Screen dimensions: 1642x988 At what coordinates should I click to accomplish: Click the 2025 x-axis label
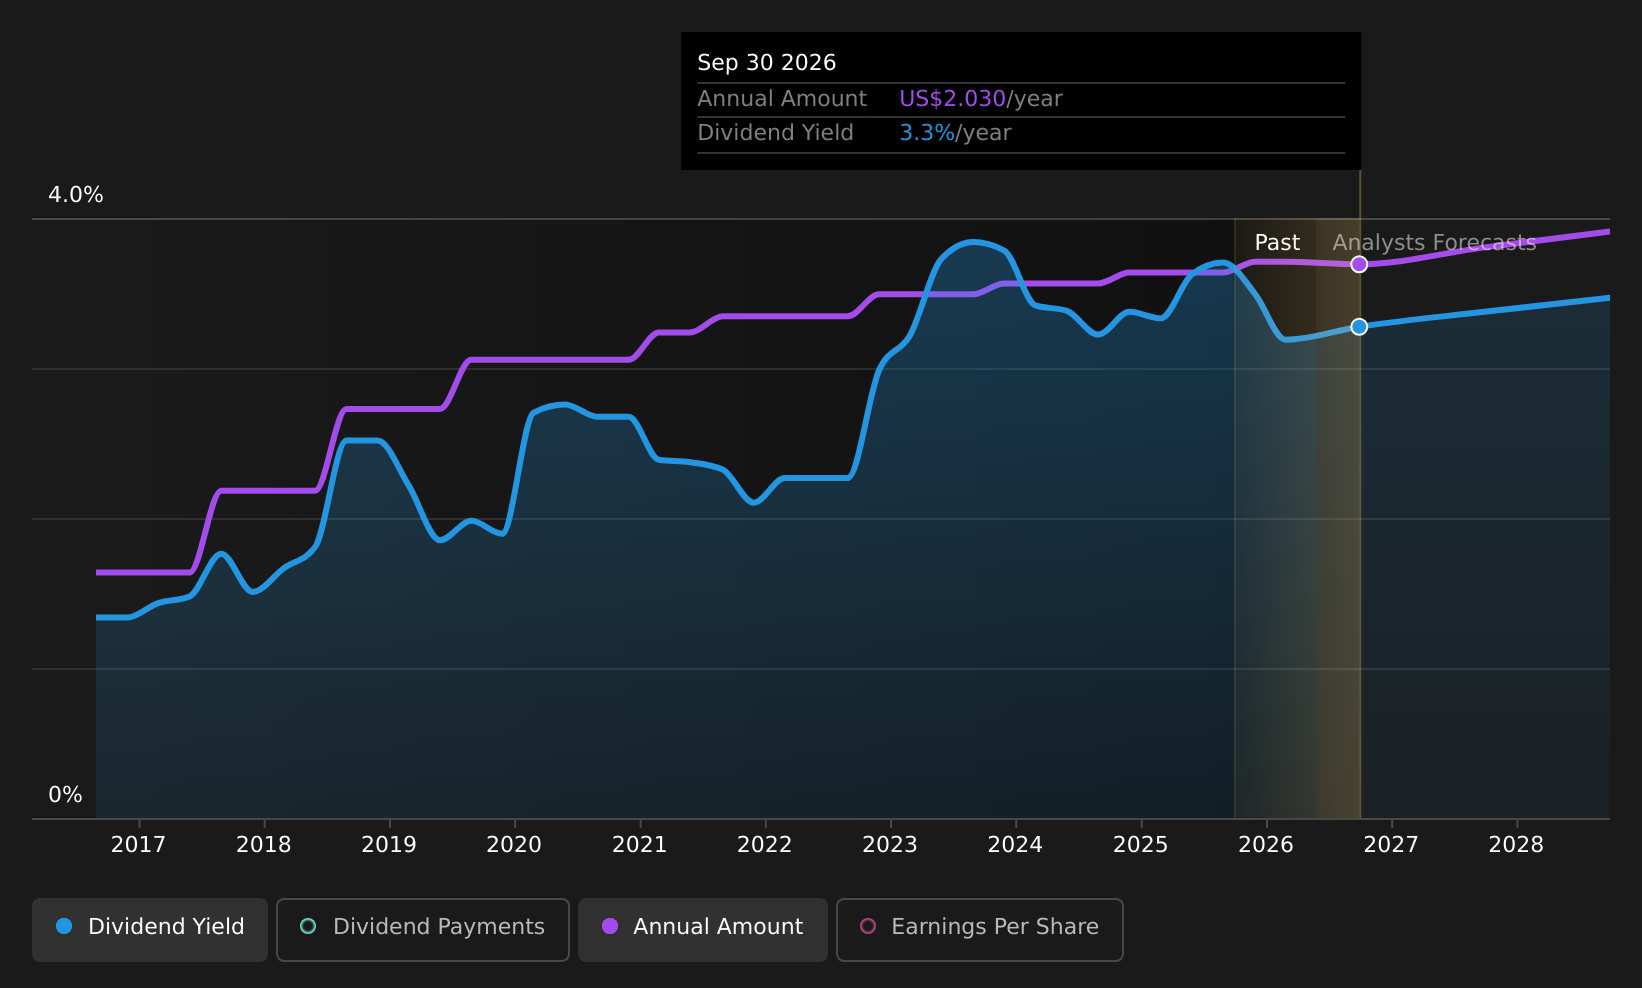[1141, 845]
